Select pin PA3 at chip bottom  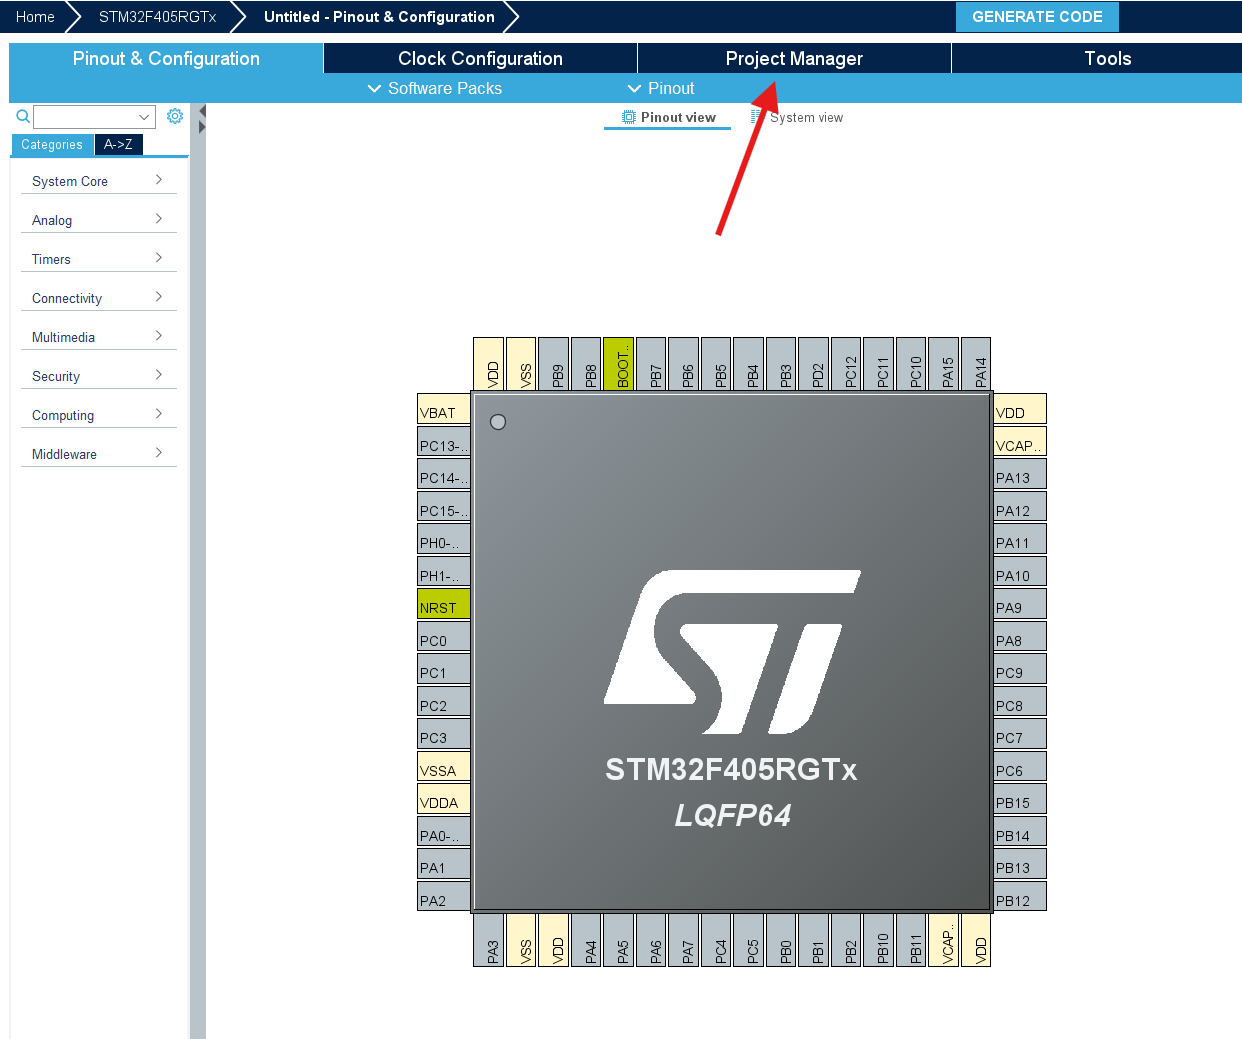(x=488, y=940)
